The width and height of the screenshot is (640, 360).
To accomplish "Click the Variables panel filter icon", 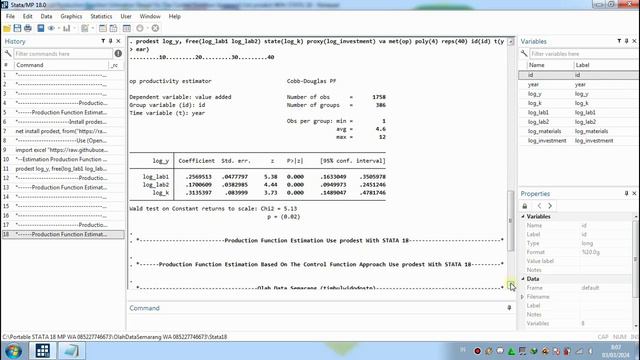I will point(619,41).
